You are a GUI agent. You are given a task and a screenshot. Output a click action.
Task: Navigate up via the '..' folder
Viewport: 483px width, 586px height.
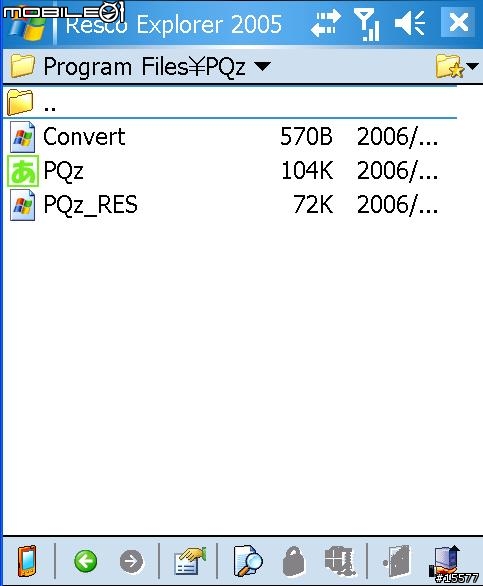[230, 102]
